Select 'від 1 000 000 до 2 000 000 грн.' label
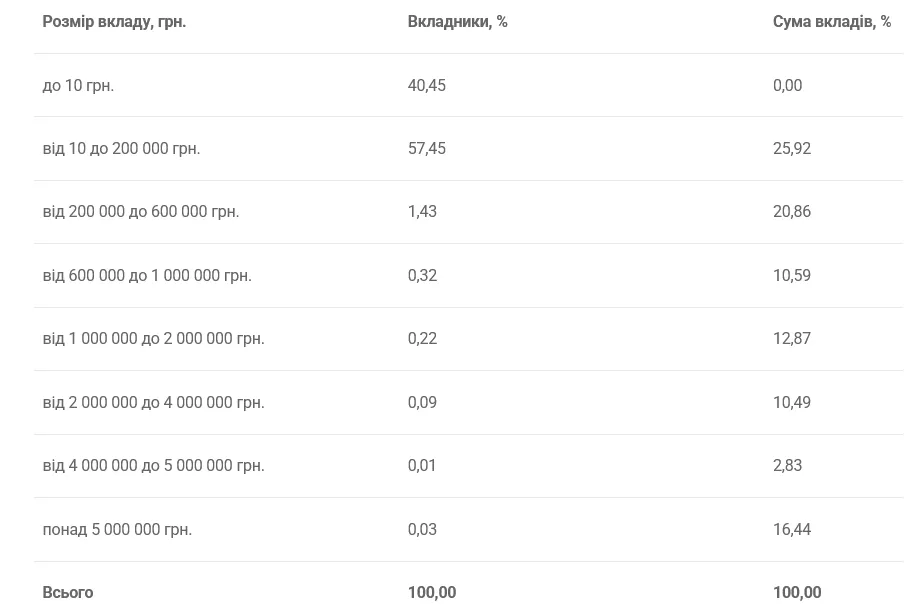904x613 pixels. (x=153, y=339)
